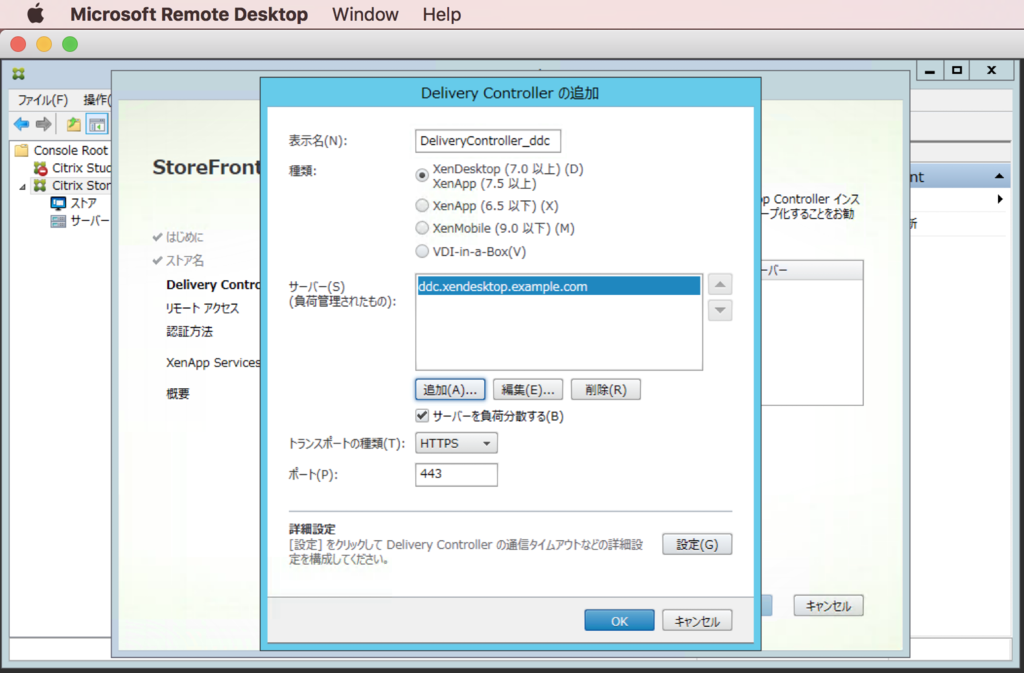1024x673 pixels.
Task: Click the Citrix Studio node icon
Action: pos(40,168)
